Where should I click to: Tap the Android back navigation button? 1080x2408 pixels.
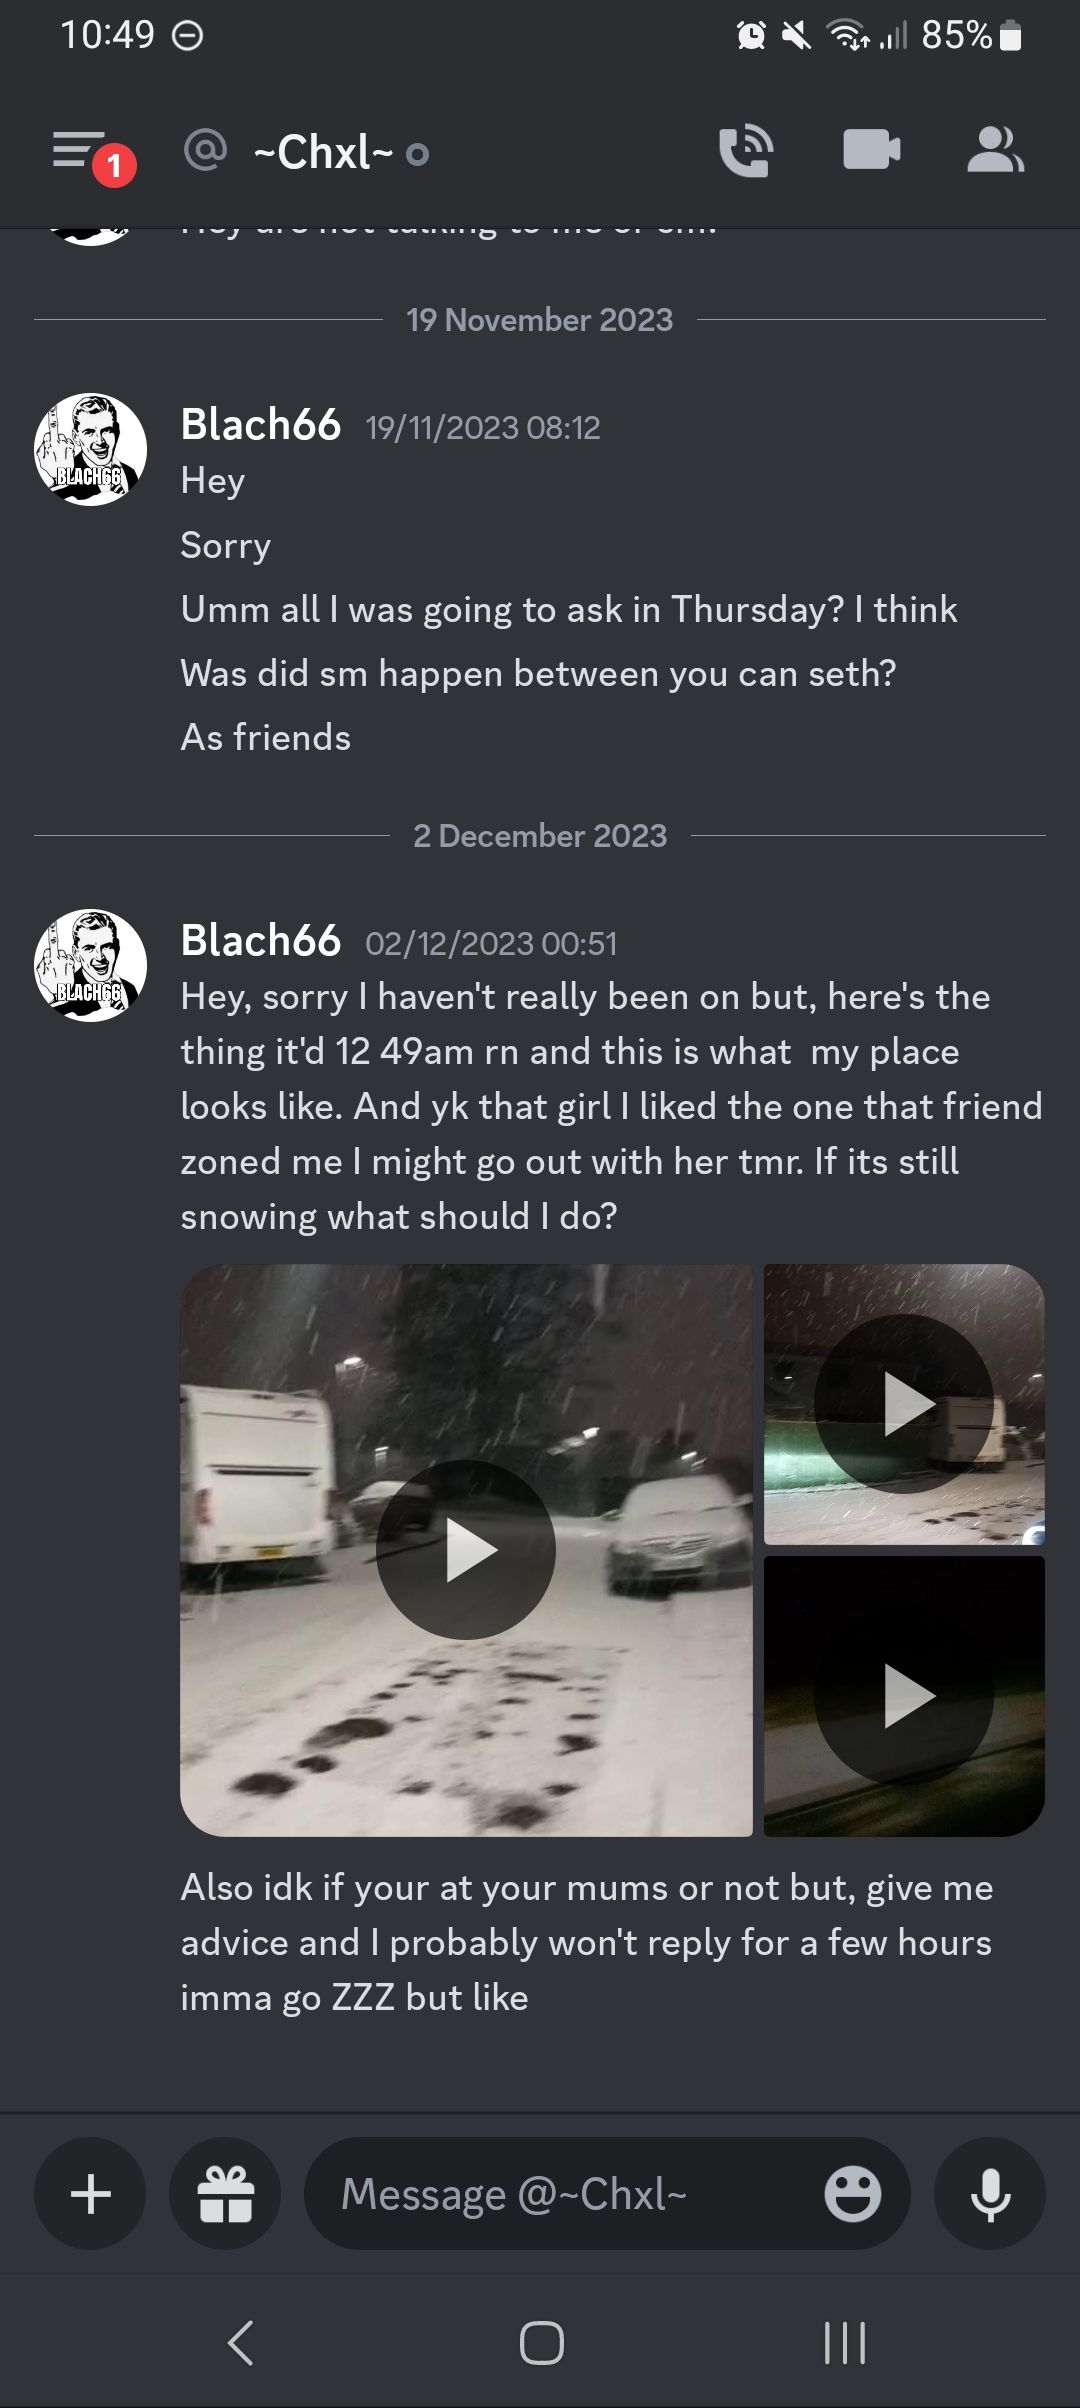[240, 2342]
